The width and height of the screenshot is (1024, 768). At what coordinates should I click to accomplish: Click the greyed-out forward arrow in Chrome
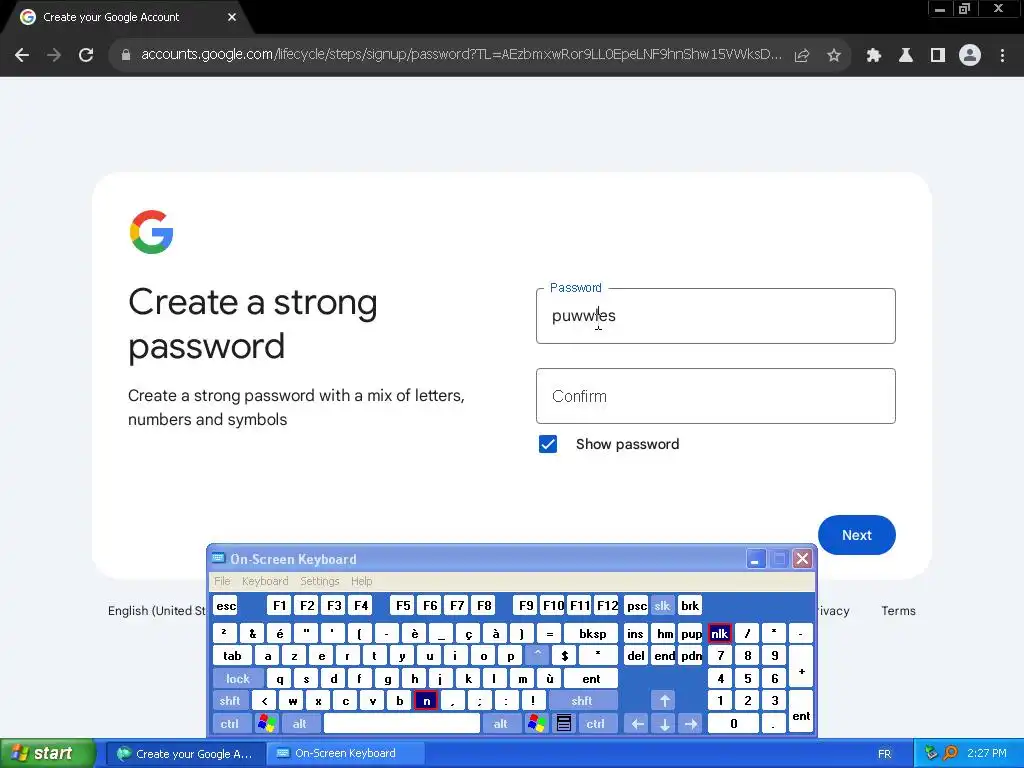coord(54,56)
